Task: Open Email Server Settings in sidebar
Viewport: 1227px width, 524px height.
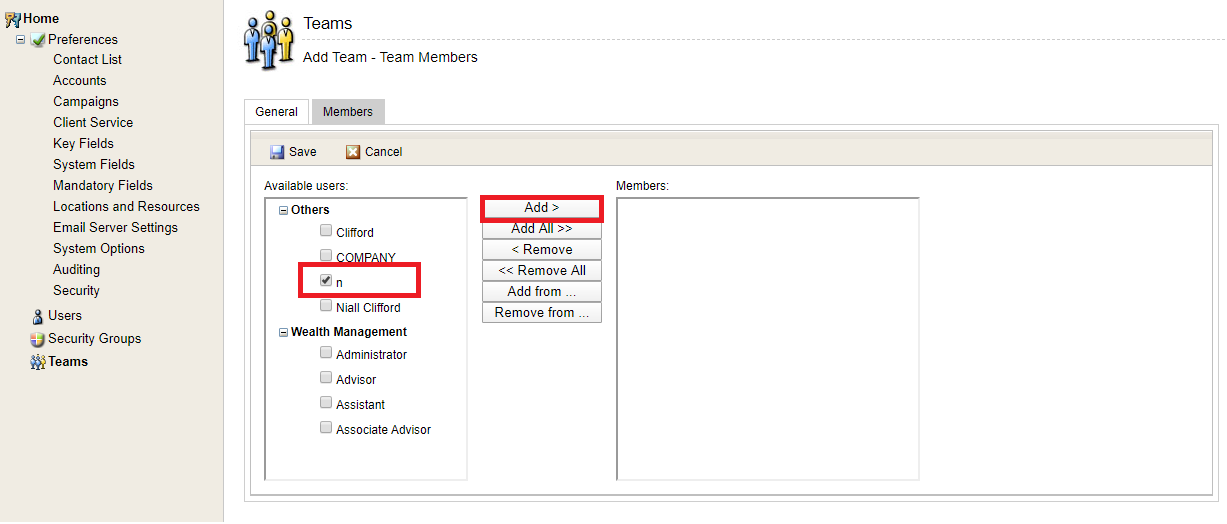Action: point(115,227)
